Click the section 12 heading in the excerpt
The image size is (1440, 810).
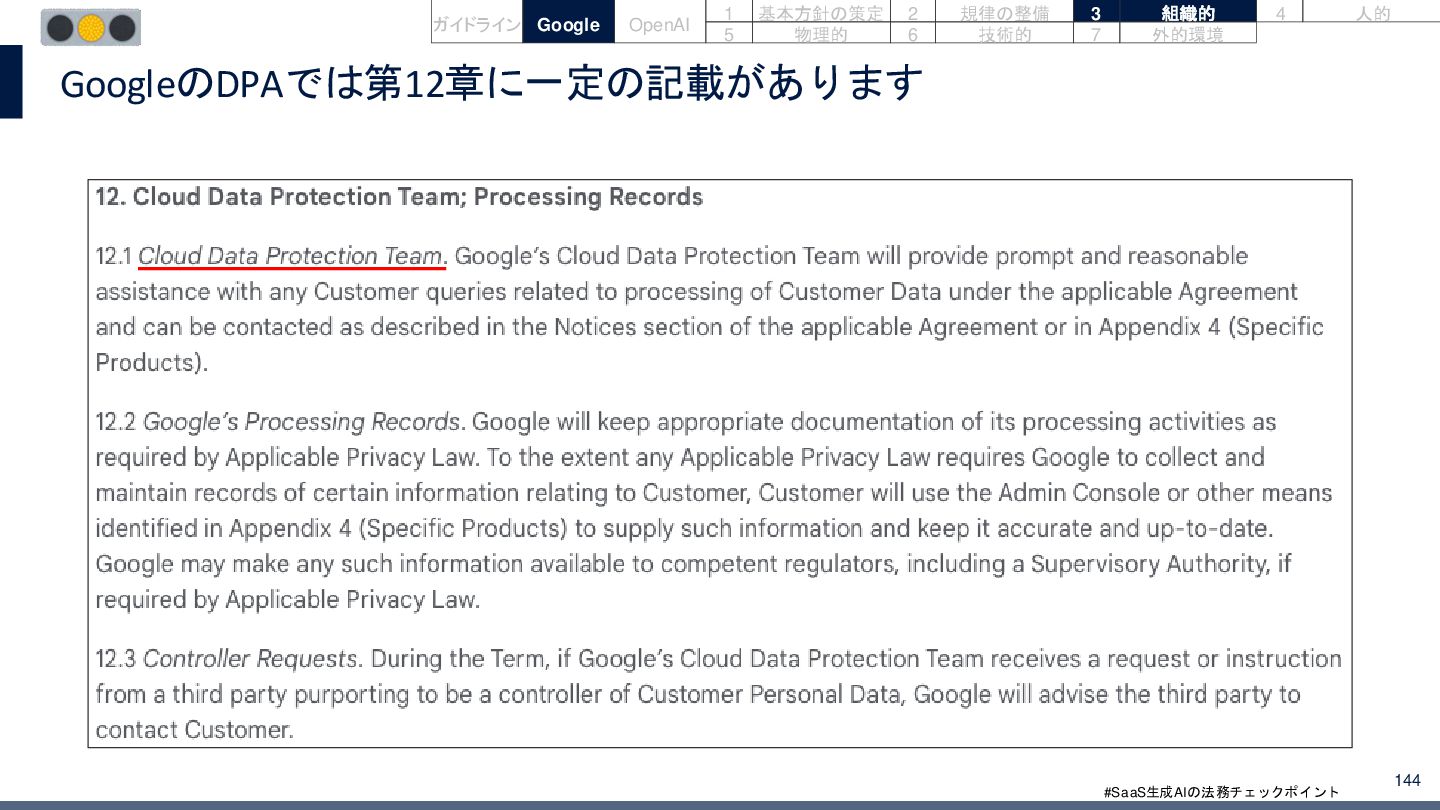[399, 197]
